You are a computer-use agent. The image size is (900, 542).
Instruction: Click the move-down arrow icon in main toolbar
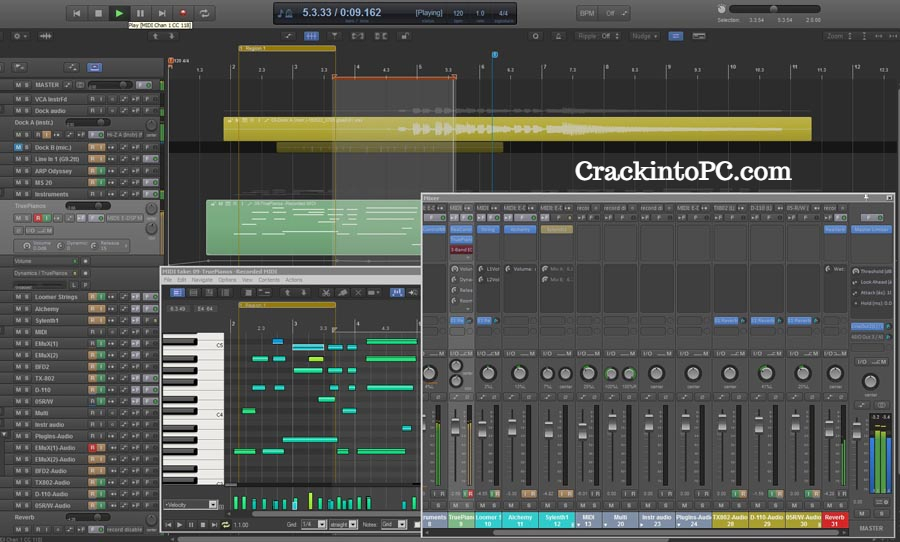[x=171, y=36]
